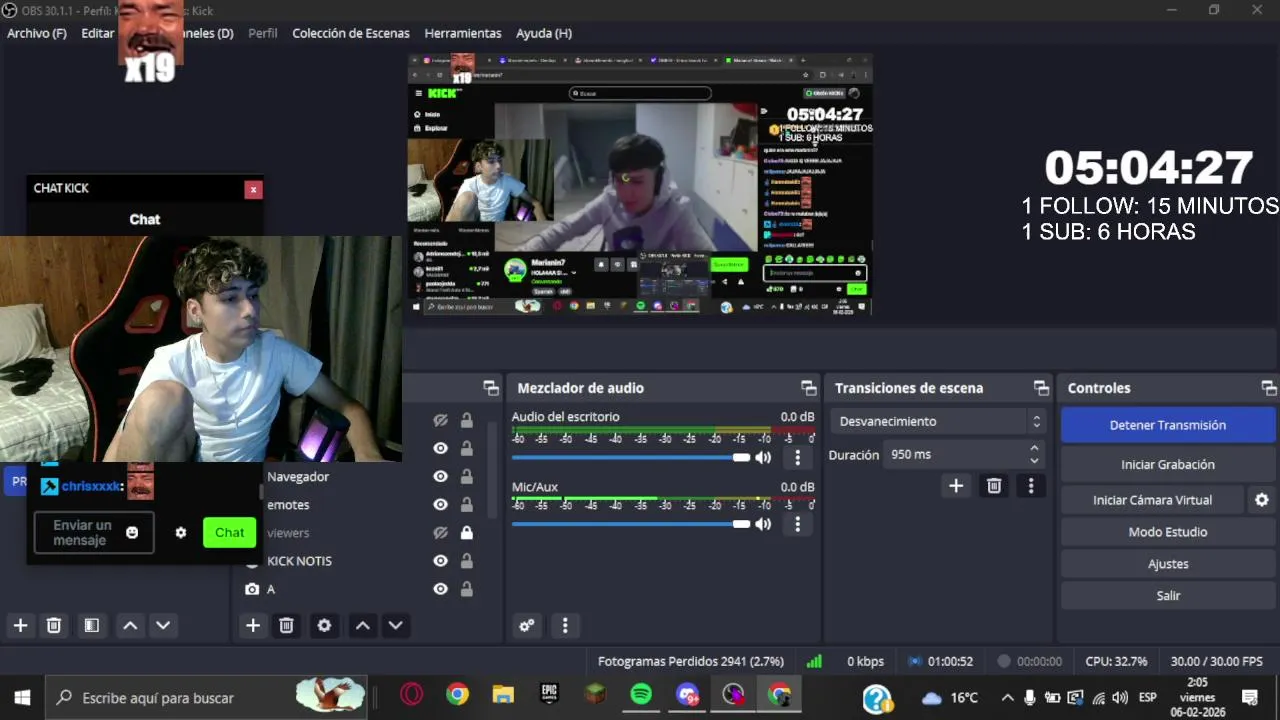Move selected source down in Sources toolbar
Viewport: 1280px width, 720px height.
[396, 625]
